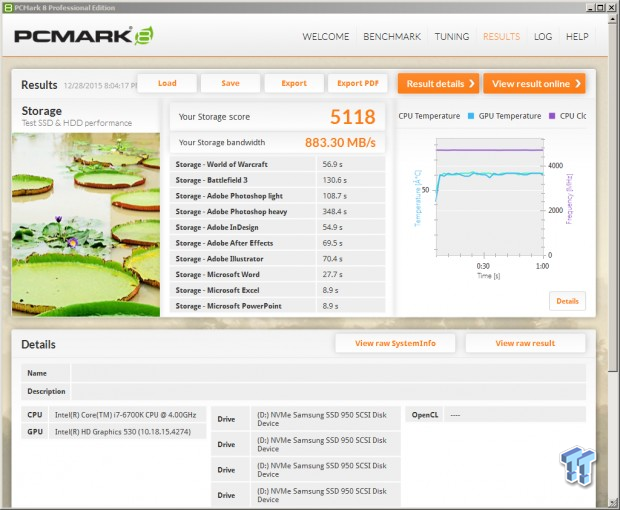
Task: Click the Export button
Action: tap(294, 83)
